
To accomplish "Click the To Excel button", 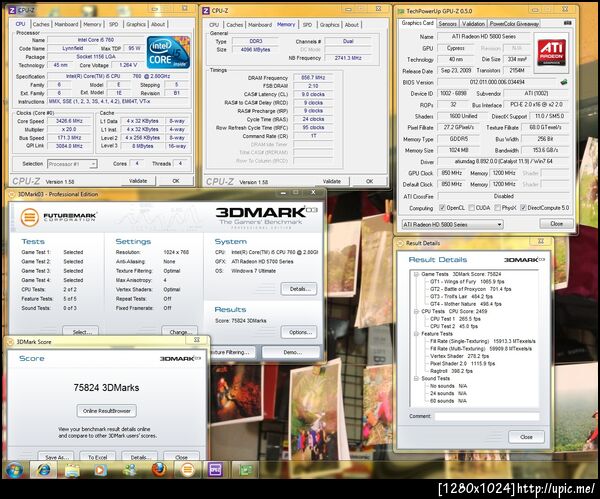I will [x=97, y=457].
